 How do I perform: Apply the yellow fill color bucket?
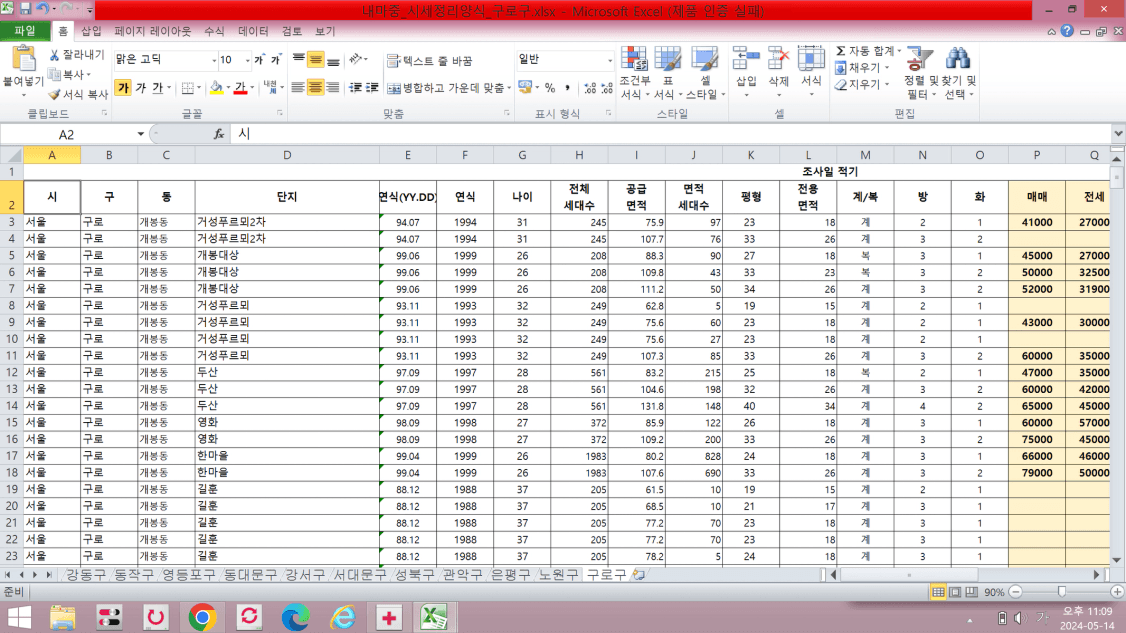tap(216, 88)
